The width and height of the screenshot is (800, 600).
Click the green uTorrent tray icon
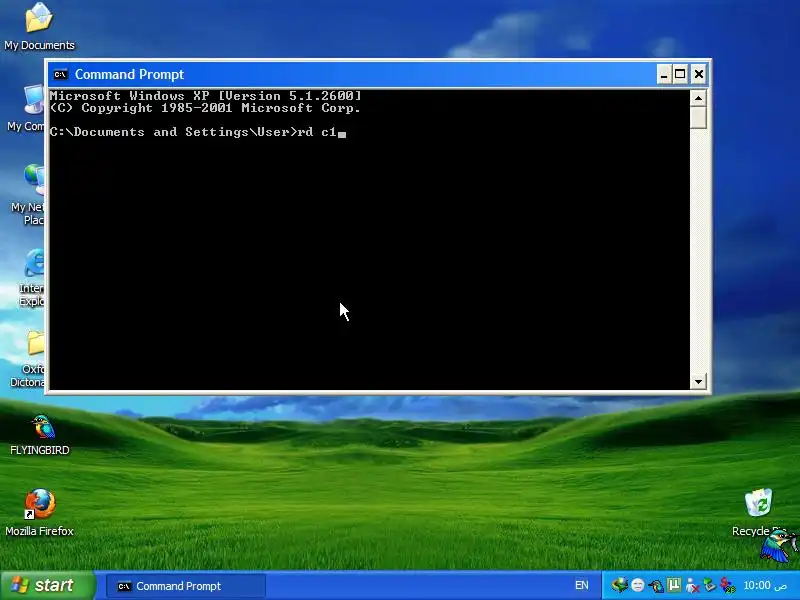point(674,584)
